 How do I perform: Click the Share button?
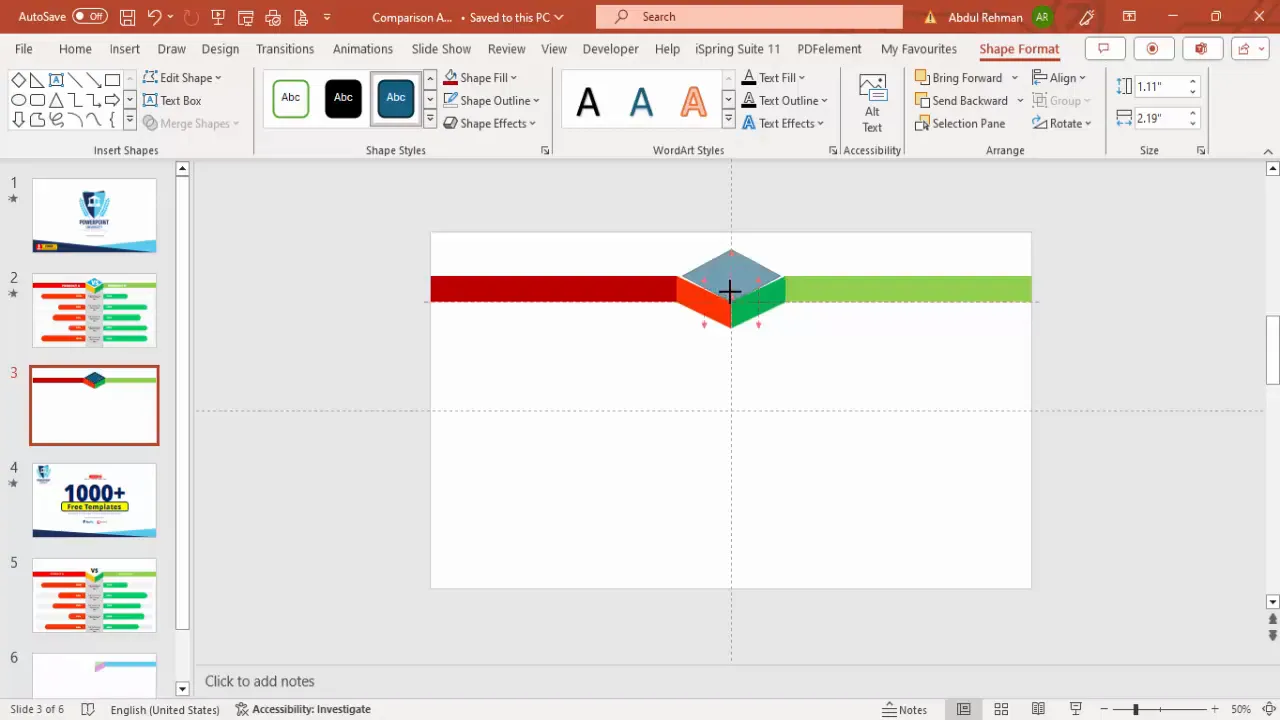pyautogui.click(x=1249, y=49)
